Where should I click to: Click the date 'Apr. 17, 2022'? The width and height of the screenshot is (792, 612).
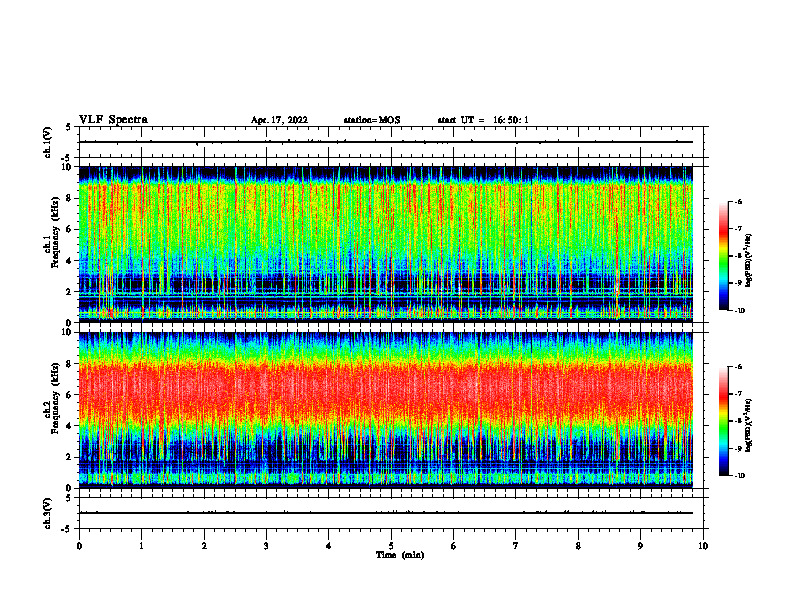pos(279,120)
